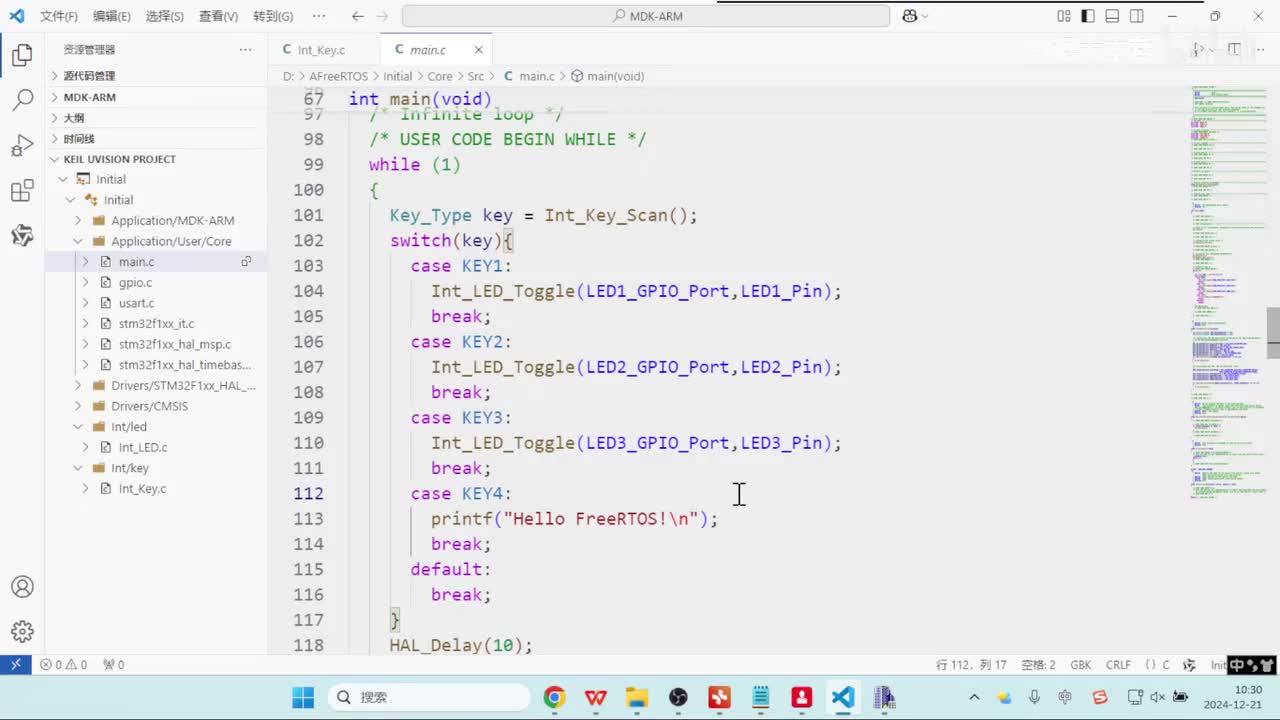Toggle the bottom panel visibility
The width and height of the screenshot is (1280, 720).
[x=1112, y=16]
